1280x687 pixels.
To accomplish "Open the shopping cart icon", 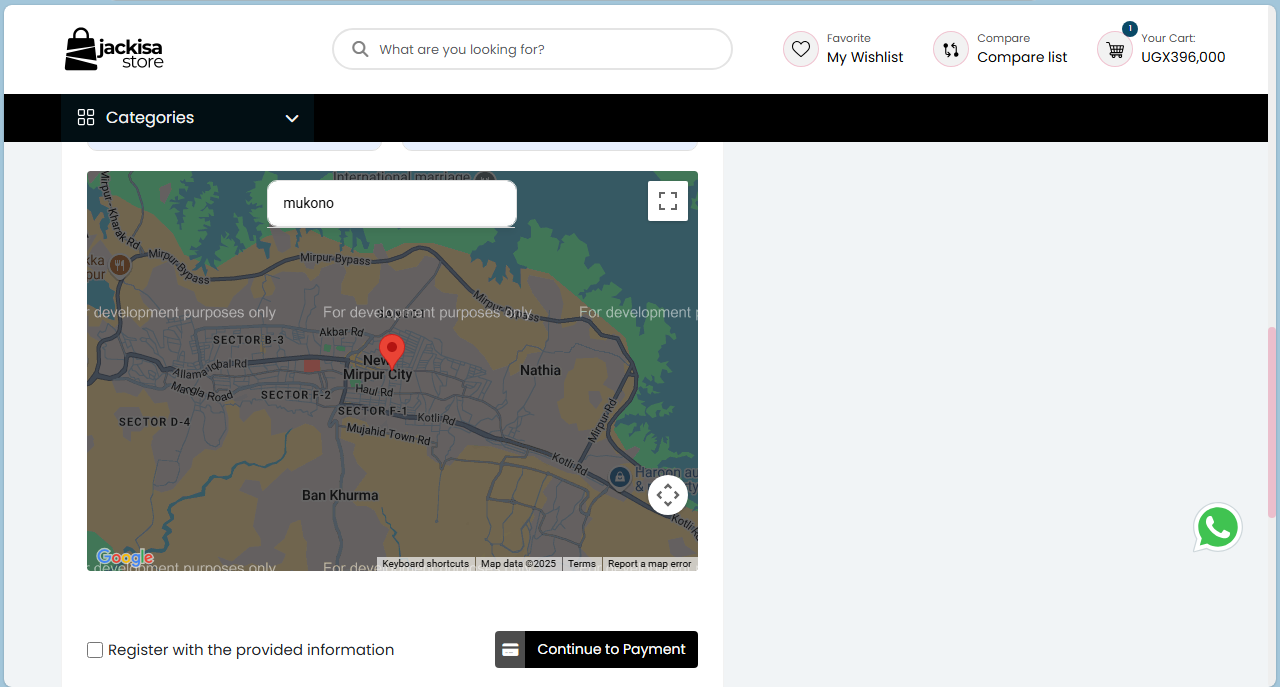I will coord(1114,48).
